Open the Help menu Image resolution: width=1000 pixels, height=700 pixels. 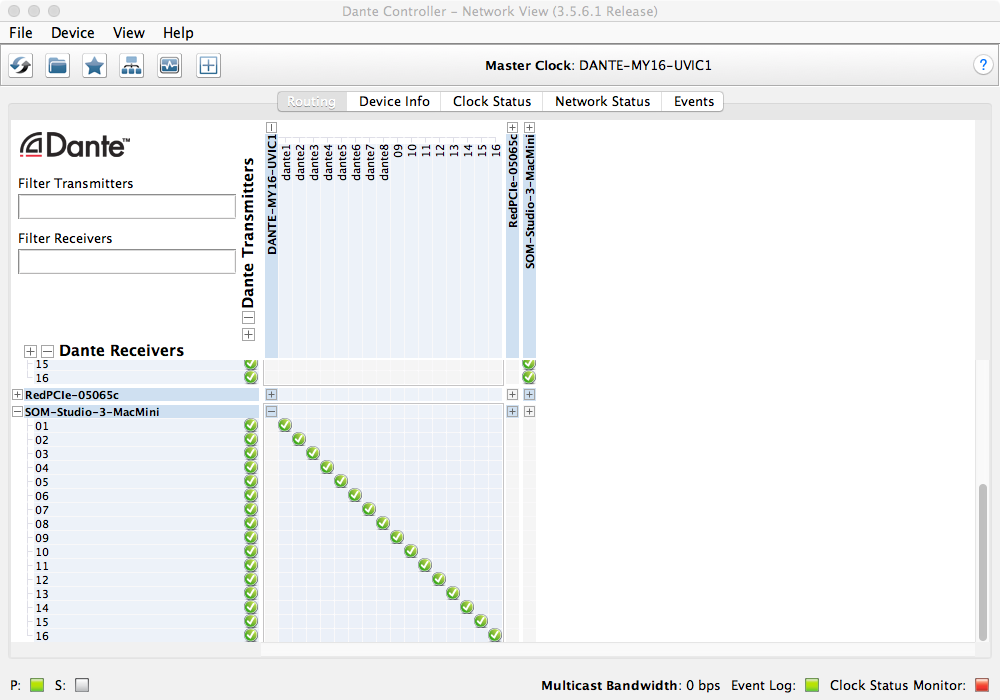click(178, 33)
